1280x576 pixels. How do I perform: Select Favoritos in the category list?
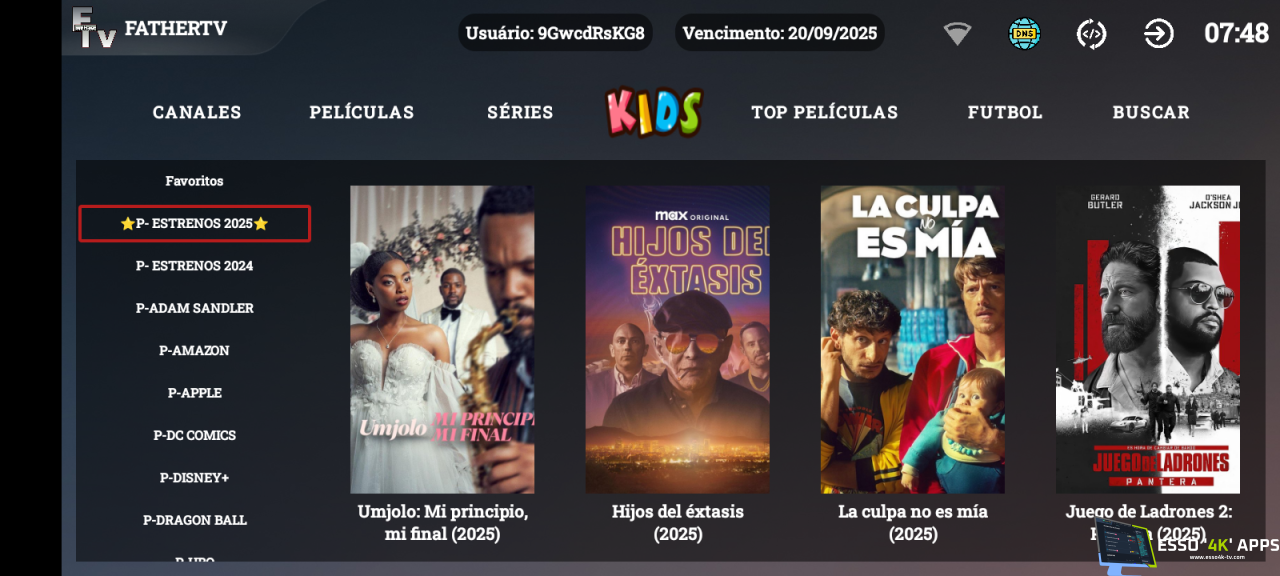tap(195, 181)
